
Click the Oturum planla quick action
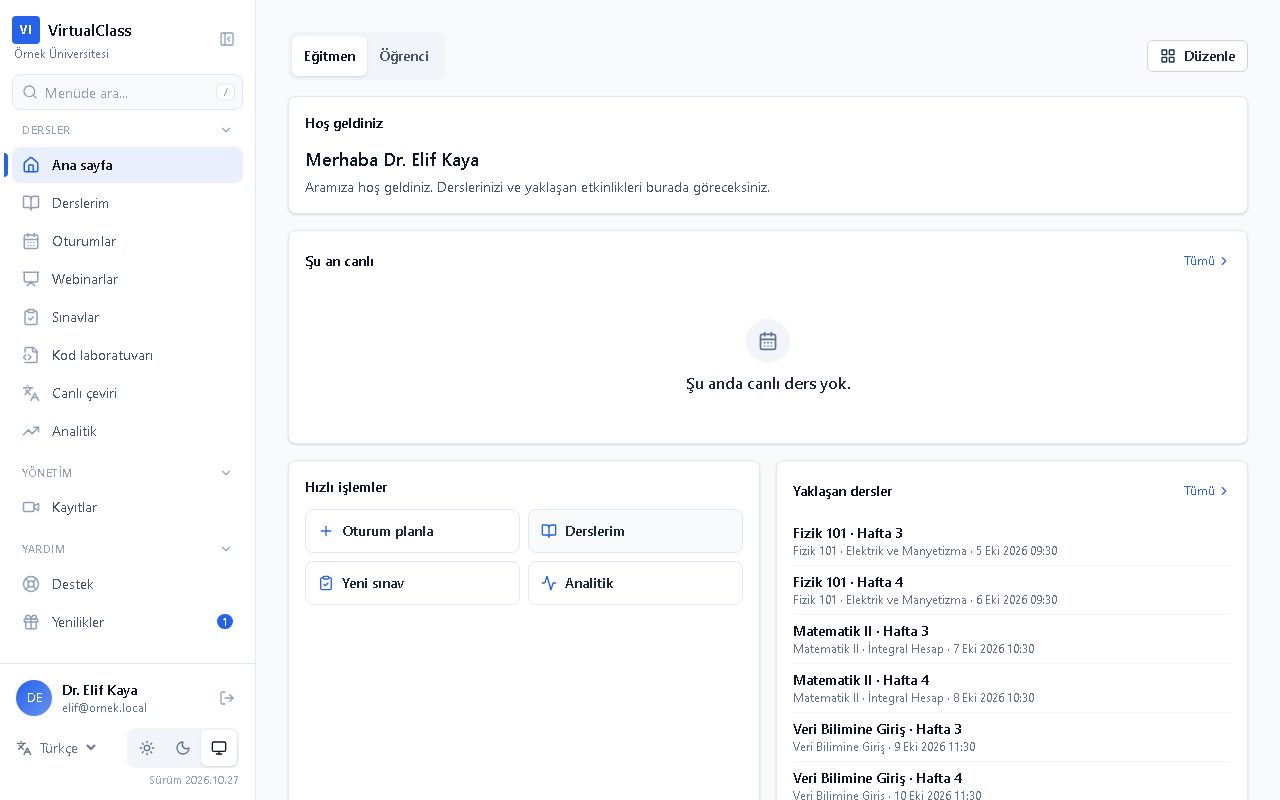pyautogui.click(x=412, y=531)
